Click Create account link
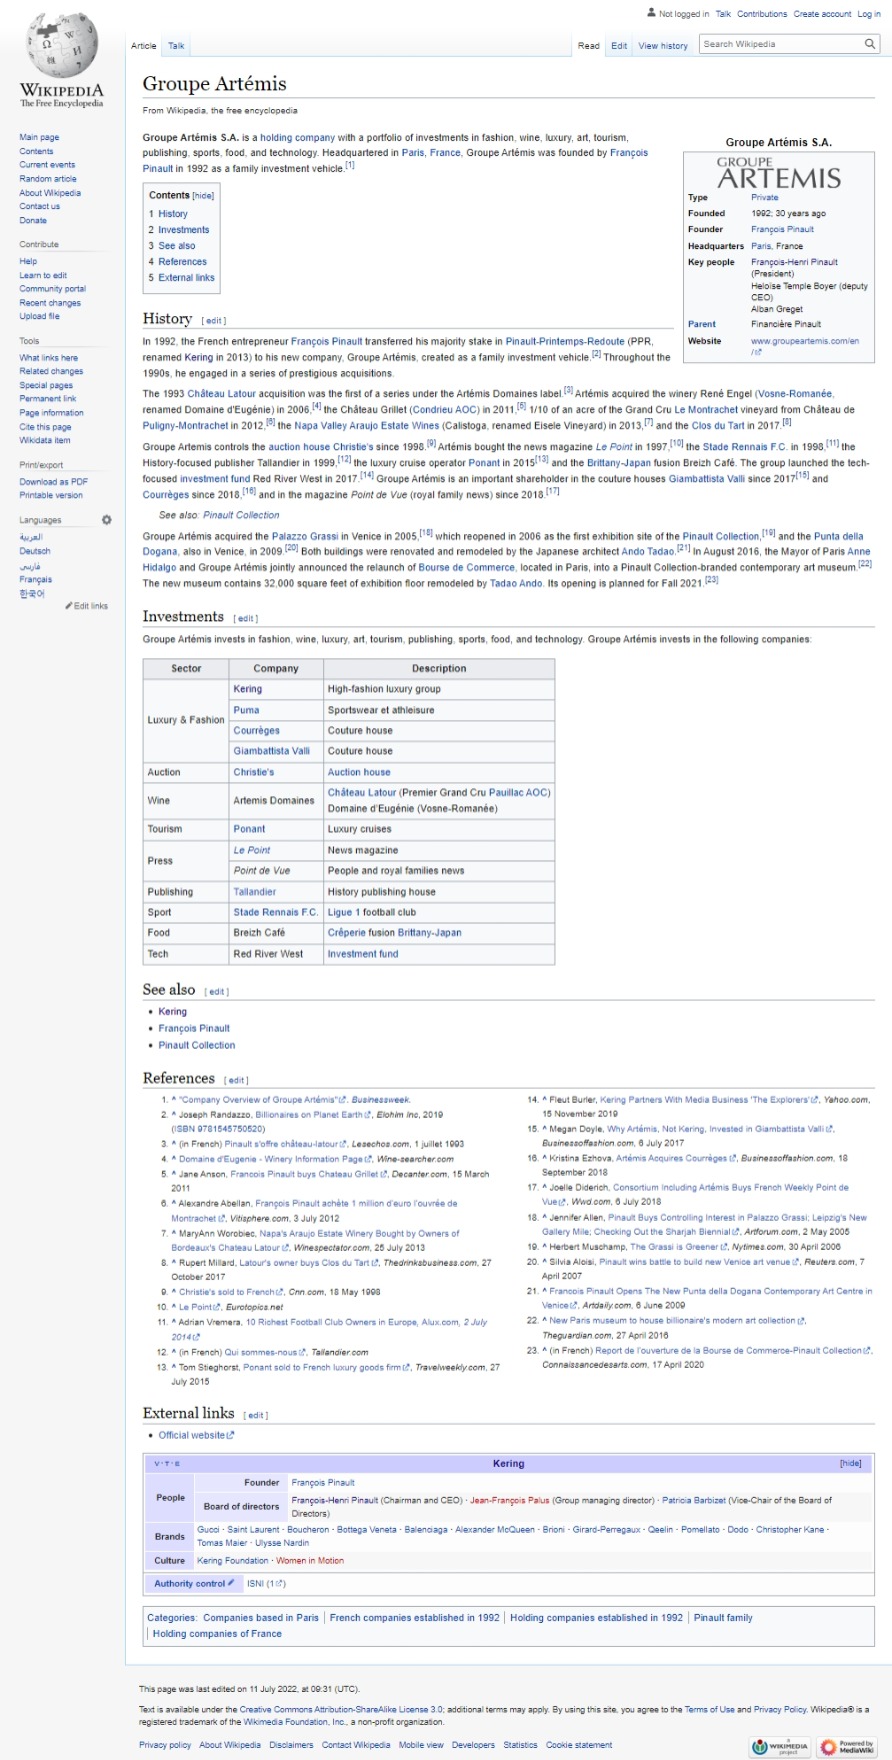 tap(822, 14)
